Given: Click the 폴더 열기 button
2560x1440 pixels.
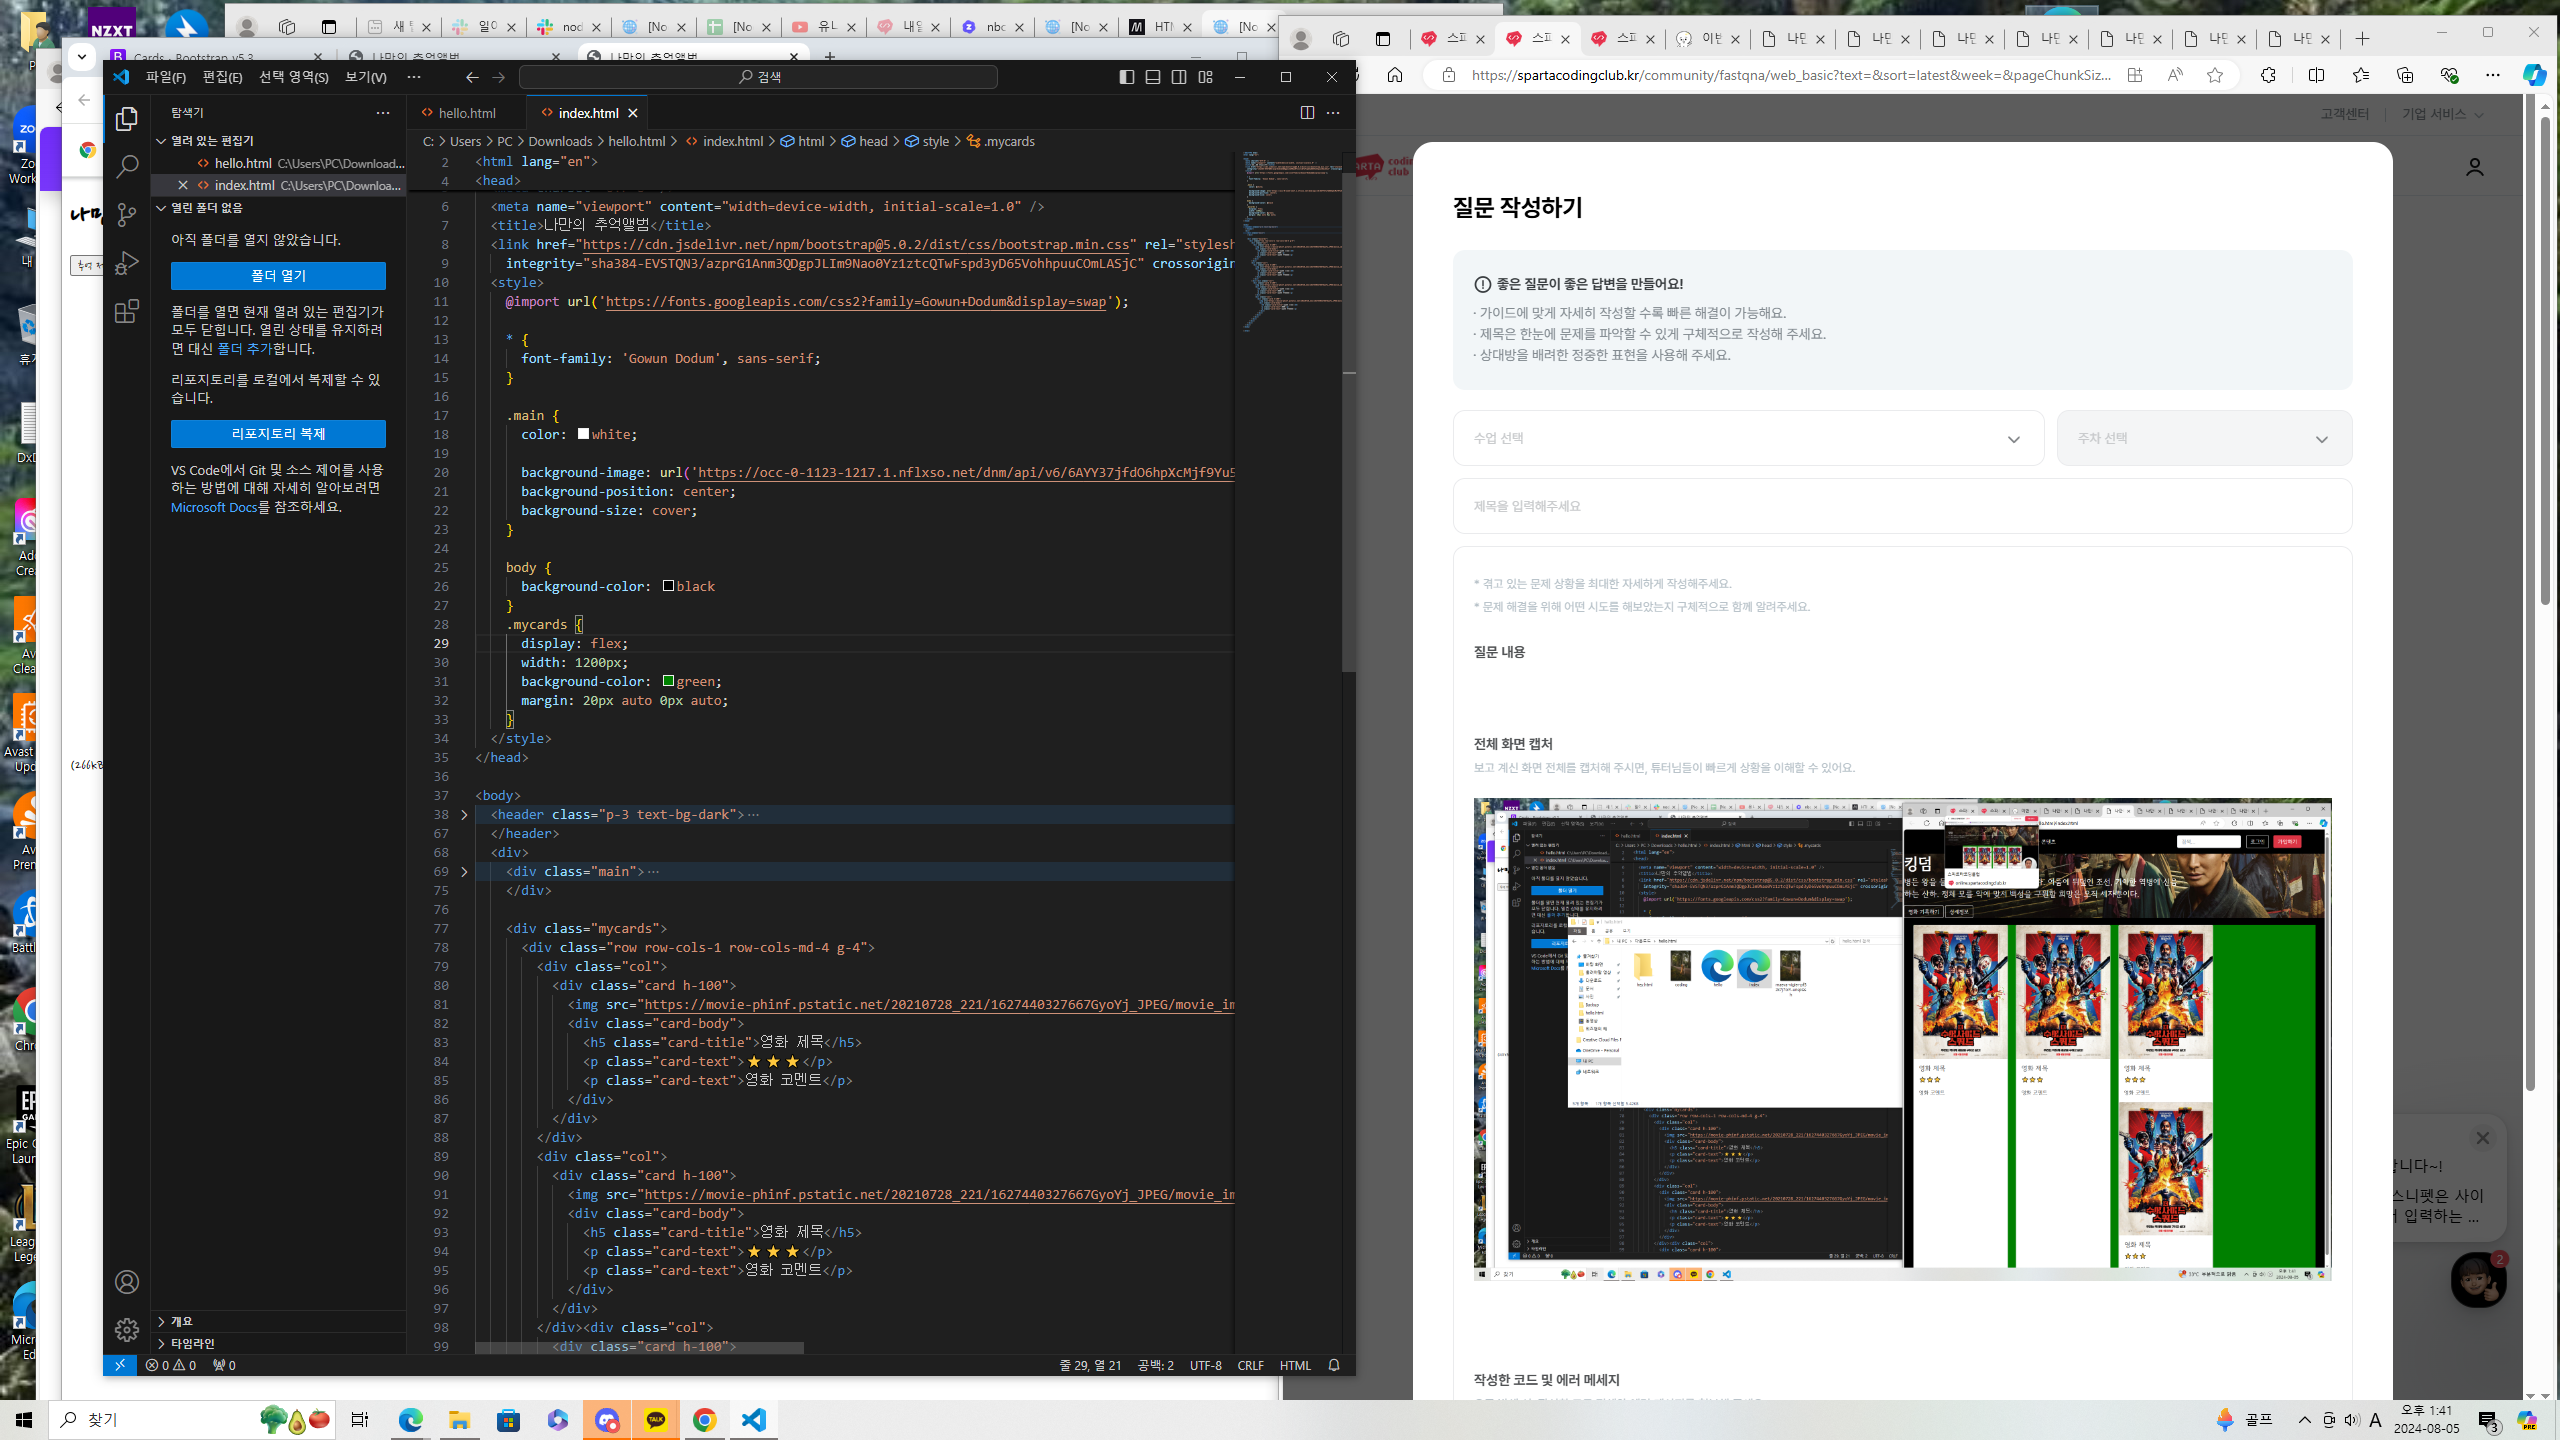Looking at the screenshot, I should click(278, 276).
